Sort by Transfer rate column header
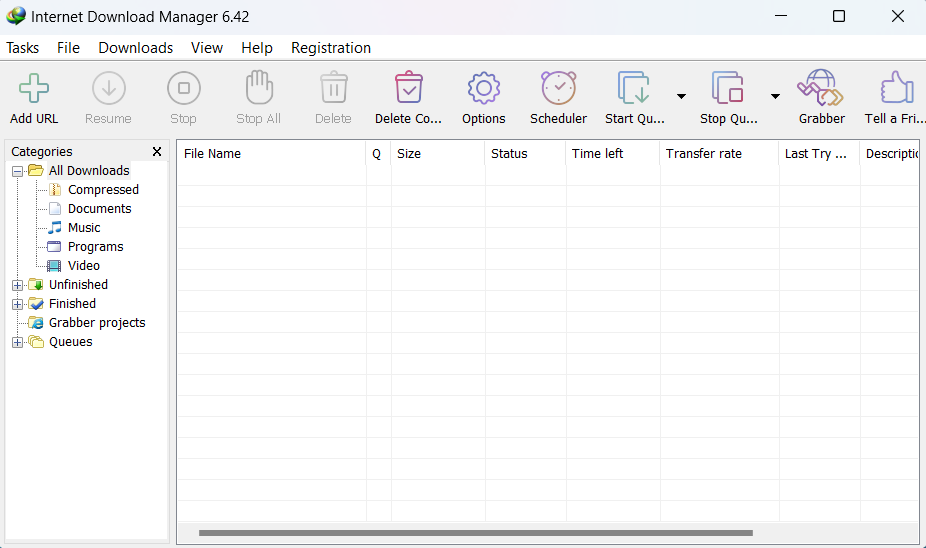Image resolution: width=926 pixels, height=548 pixels. (719, 154)
